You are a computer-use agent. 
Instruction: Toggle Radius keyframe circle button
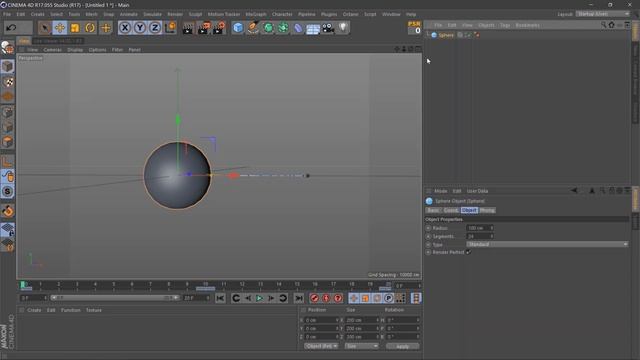pyautogui.click(x=428, y=228)
